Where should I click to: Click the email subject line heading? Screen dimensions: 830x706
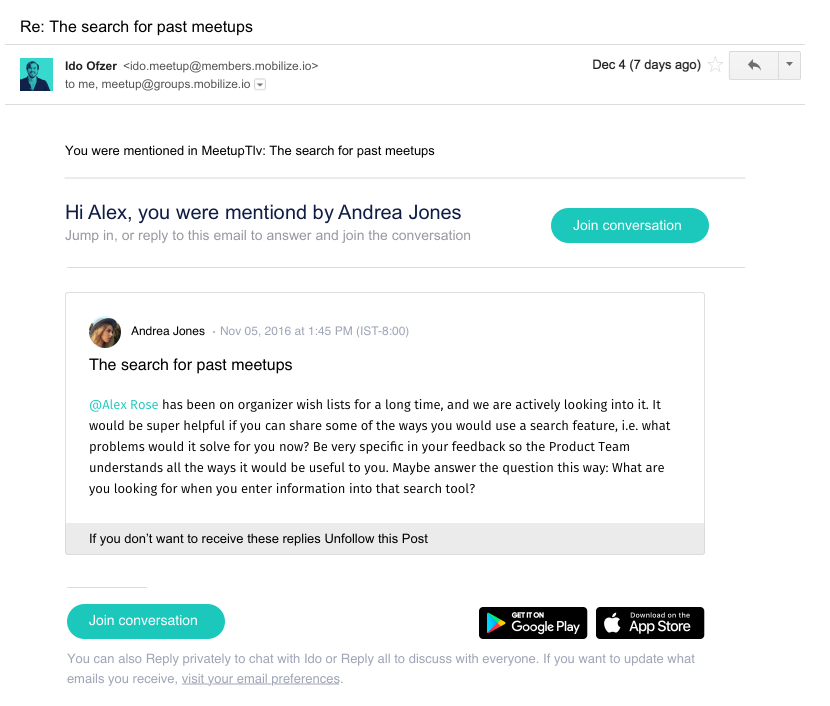coord(136,27)
